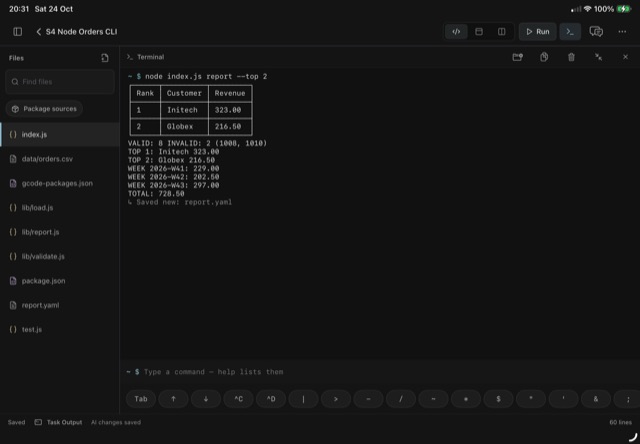Tap the down arrow history key
Viewport: 640px width, 444px height.
(x=206, y=399)
